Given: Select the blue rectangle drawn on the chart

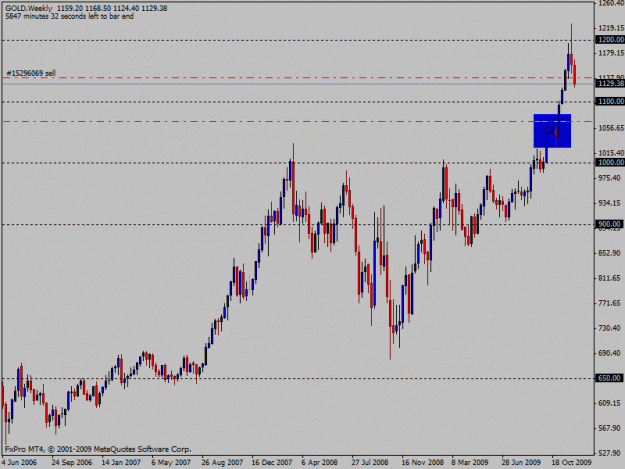Looking at the screenshot, I should [x=552, y=131].
